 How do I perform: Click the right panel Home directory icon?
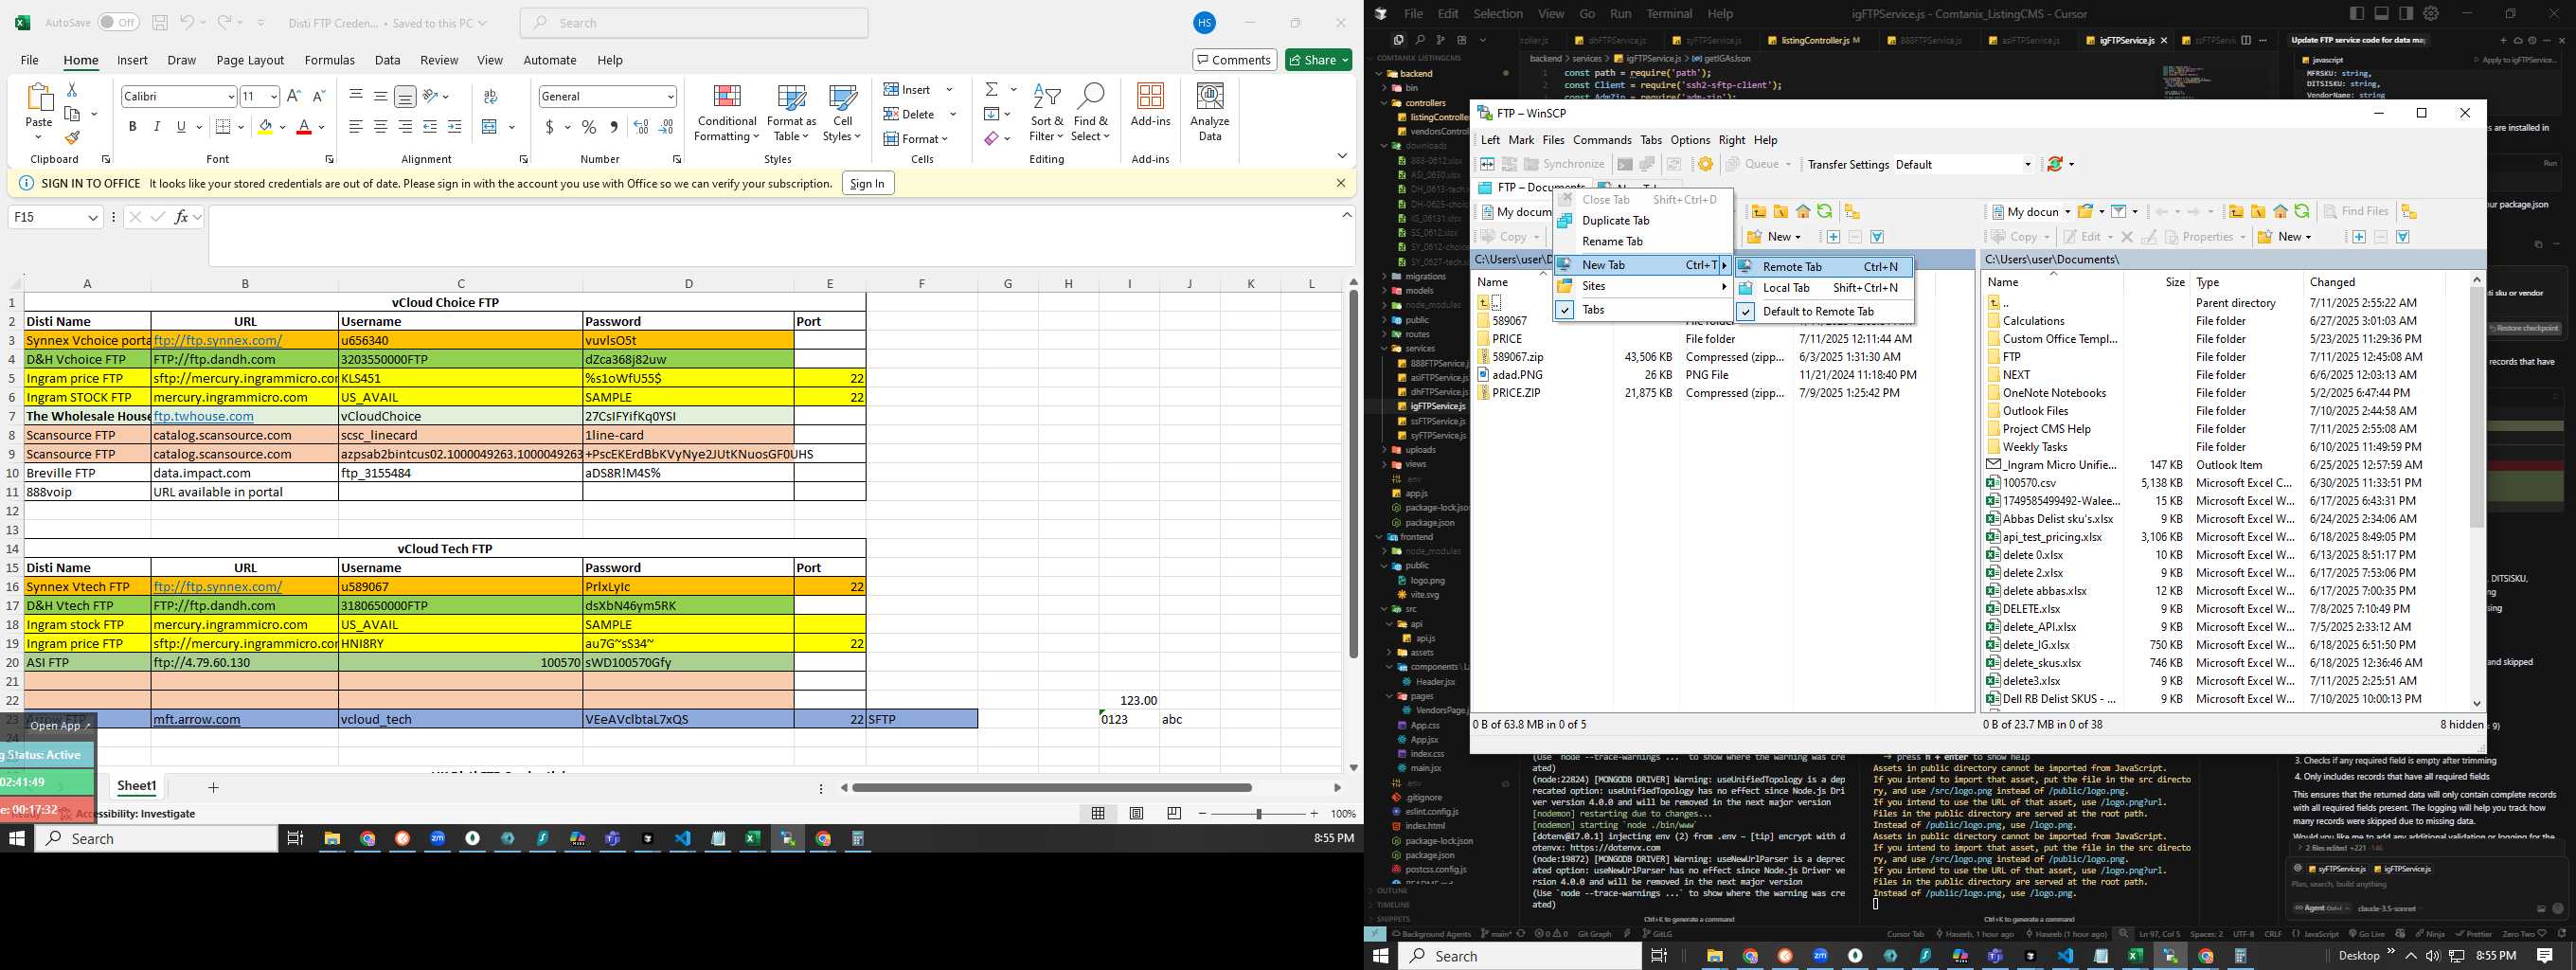[x=2280, y=211]
